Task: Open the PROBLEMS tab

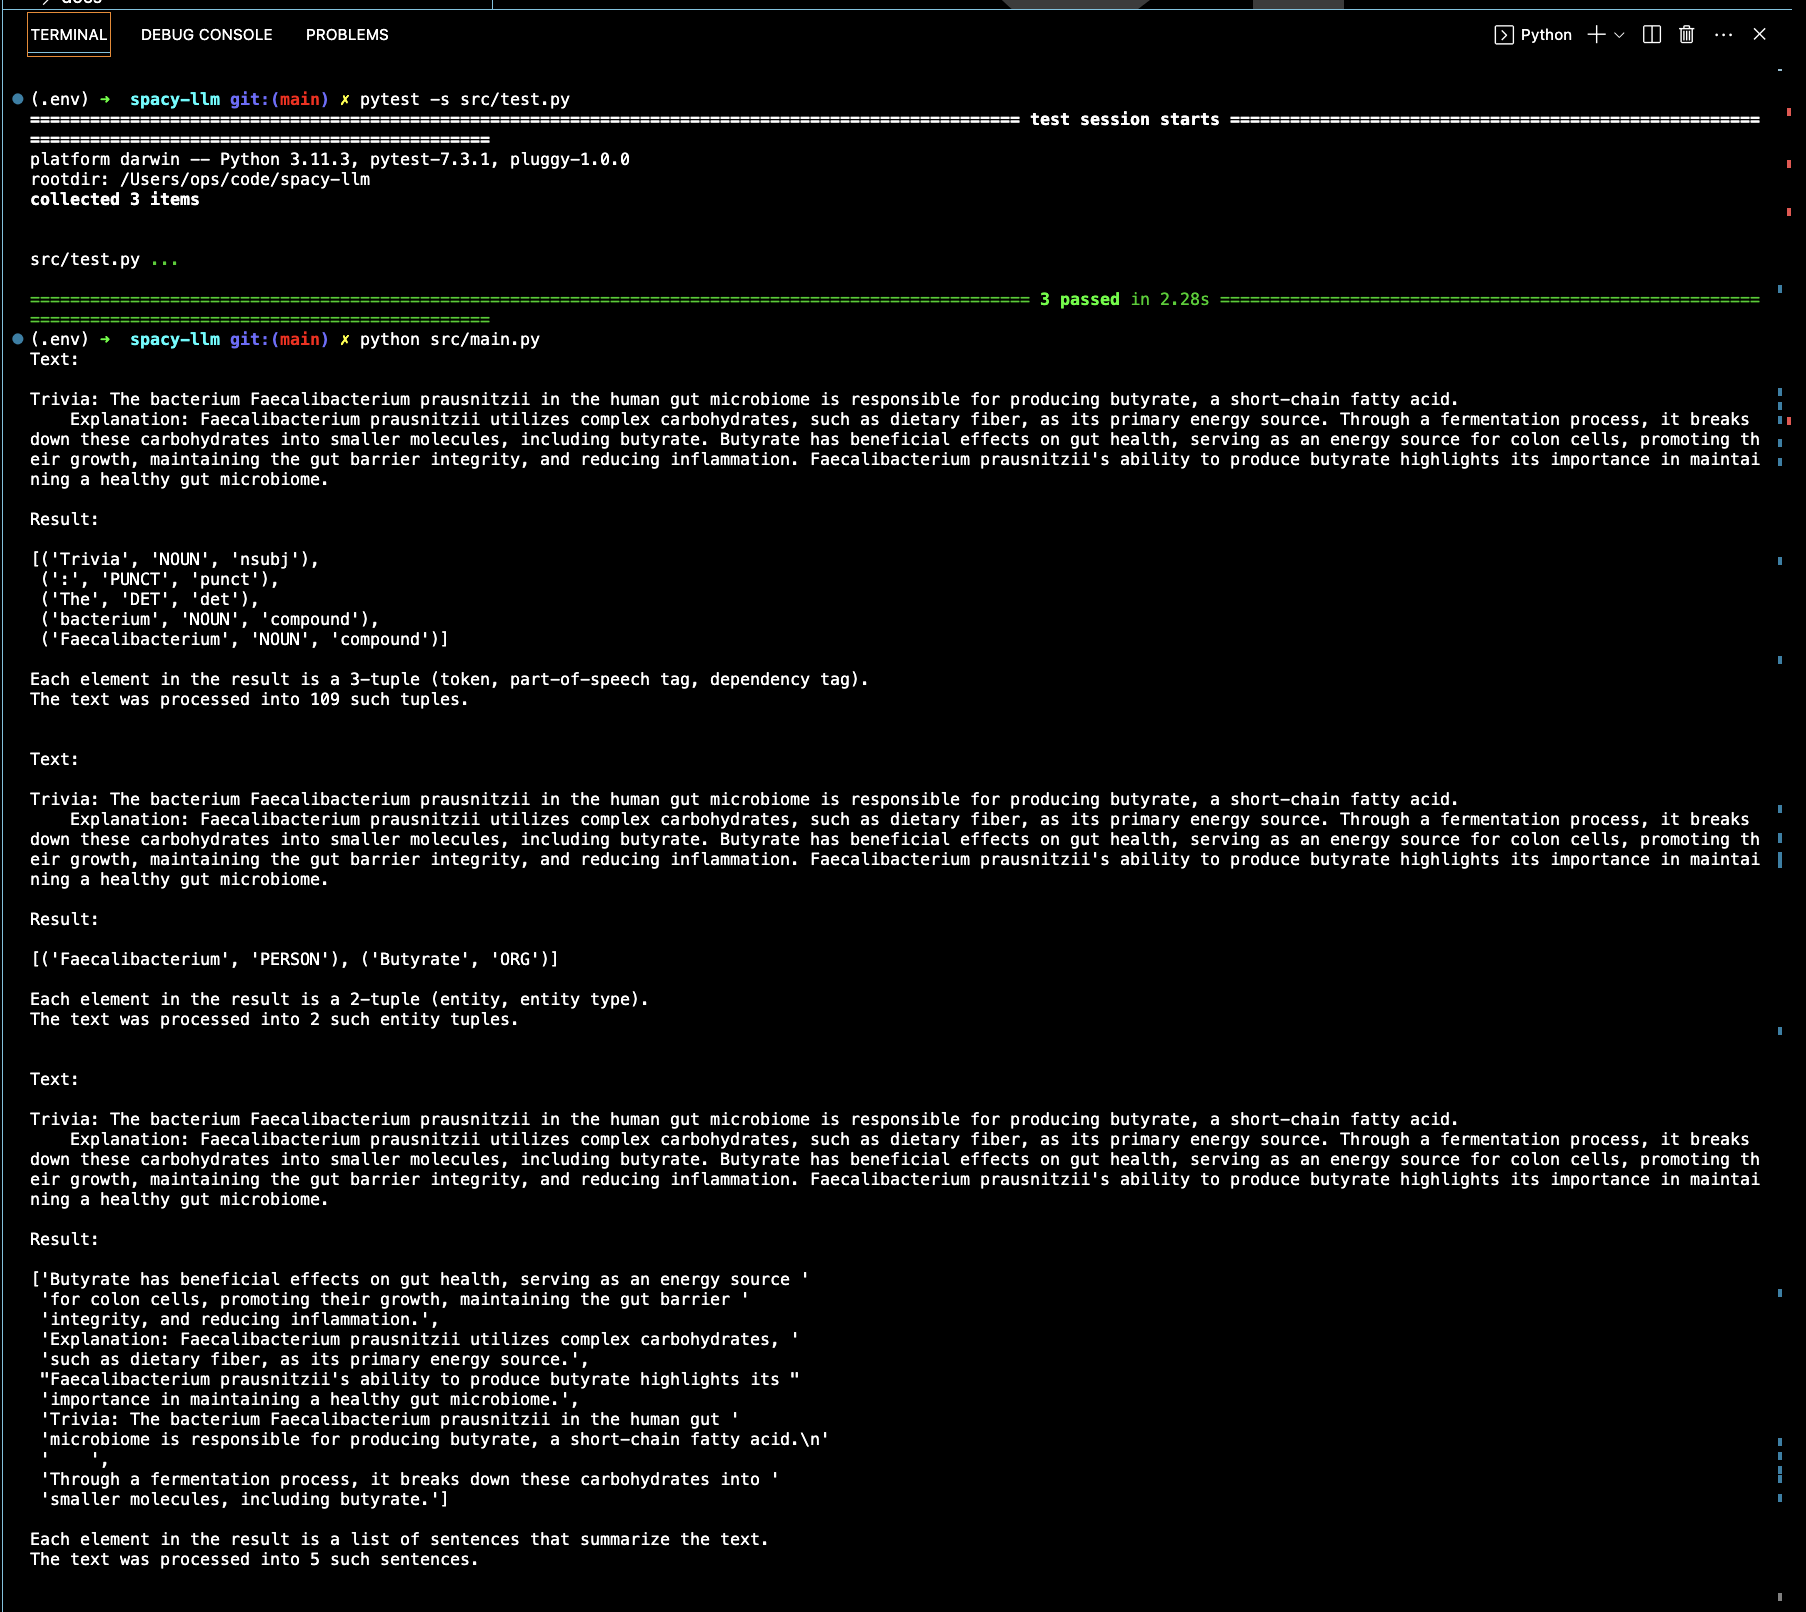Action: (x=347, y=35)
